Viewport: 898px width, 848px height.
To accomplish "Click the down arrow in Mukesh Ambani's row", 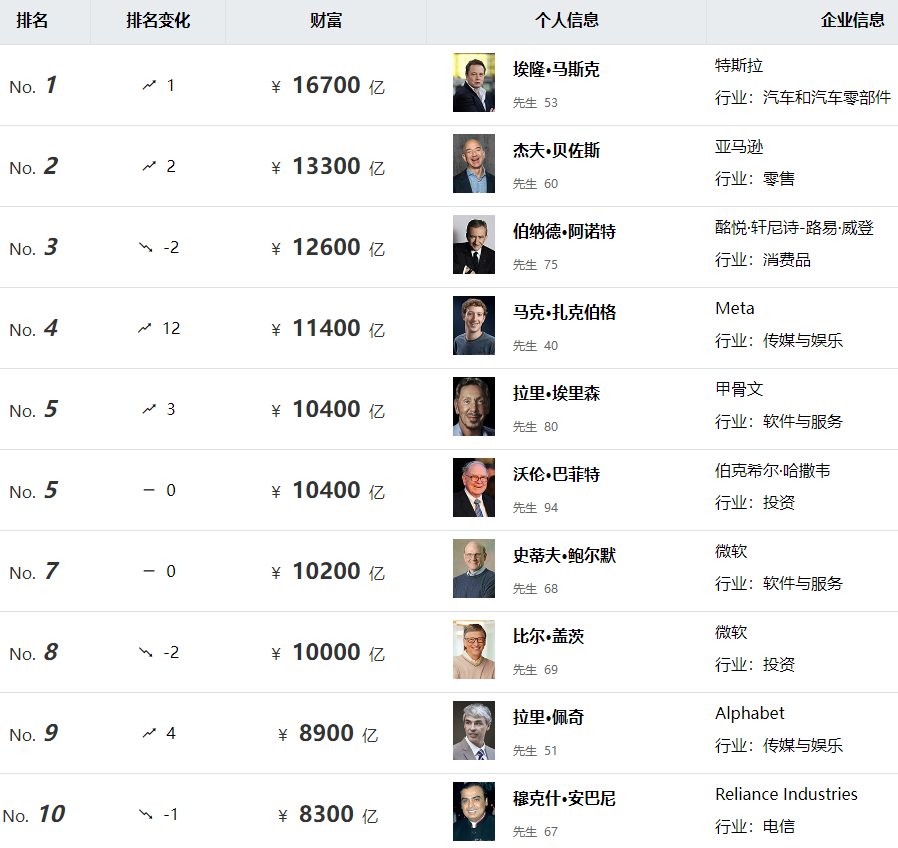I will click(146, 815).
